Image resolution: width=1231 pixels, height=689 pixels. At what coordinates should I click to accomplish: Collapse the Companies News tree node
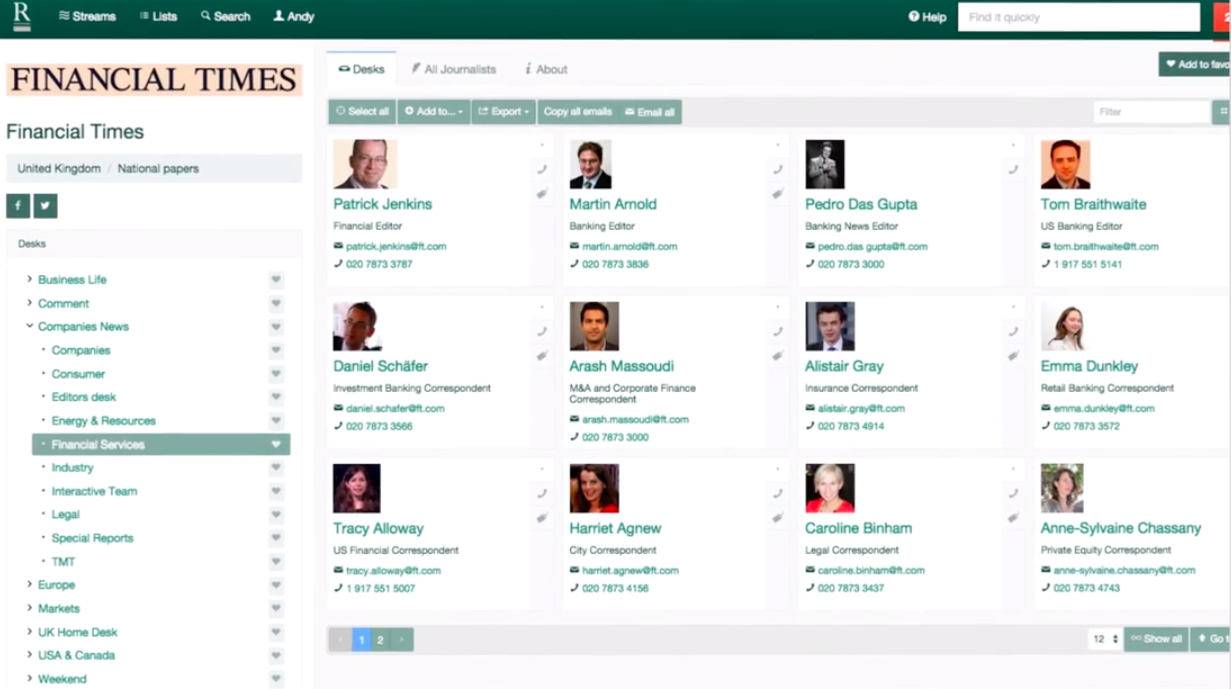(x=29, y=326)
